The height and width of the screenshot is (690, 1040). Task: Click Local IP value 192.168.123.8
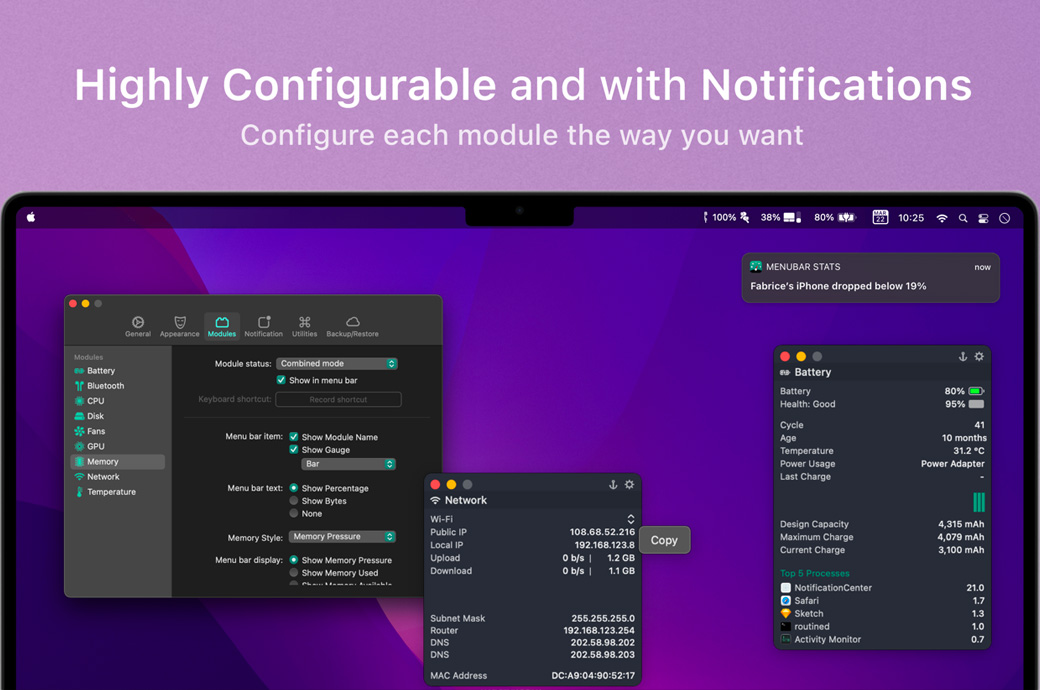604,545
